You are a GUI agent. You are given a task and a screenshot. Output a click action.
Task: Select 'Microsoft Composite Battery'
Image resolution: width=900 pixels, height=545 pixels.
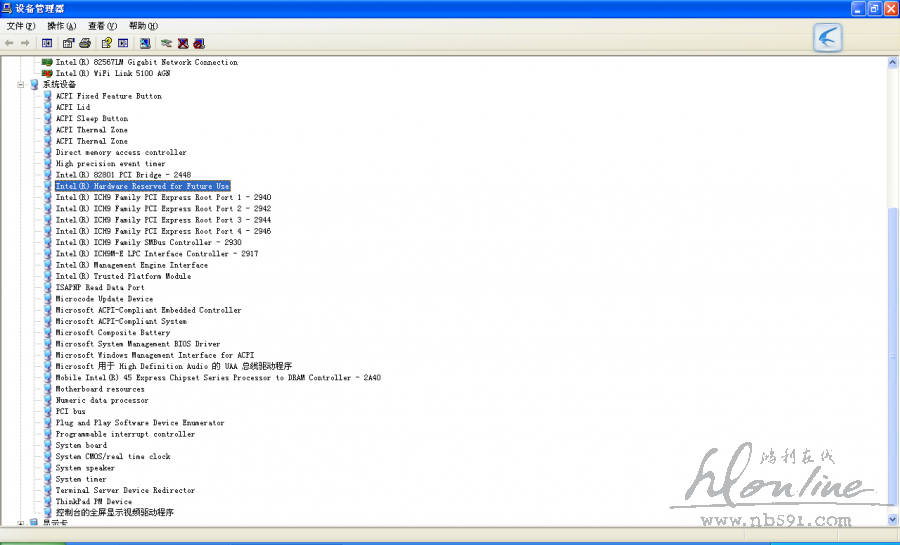[113, 333]
